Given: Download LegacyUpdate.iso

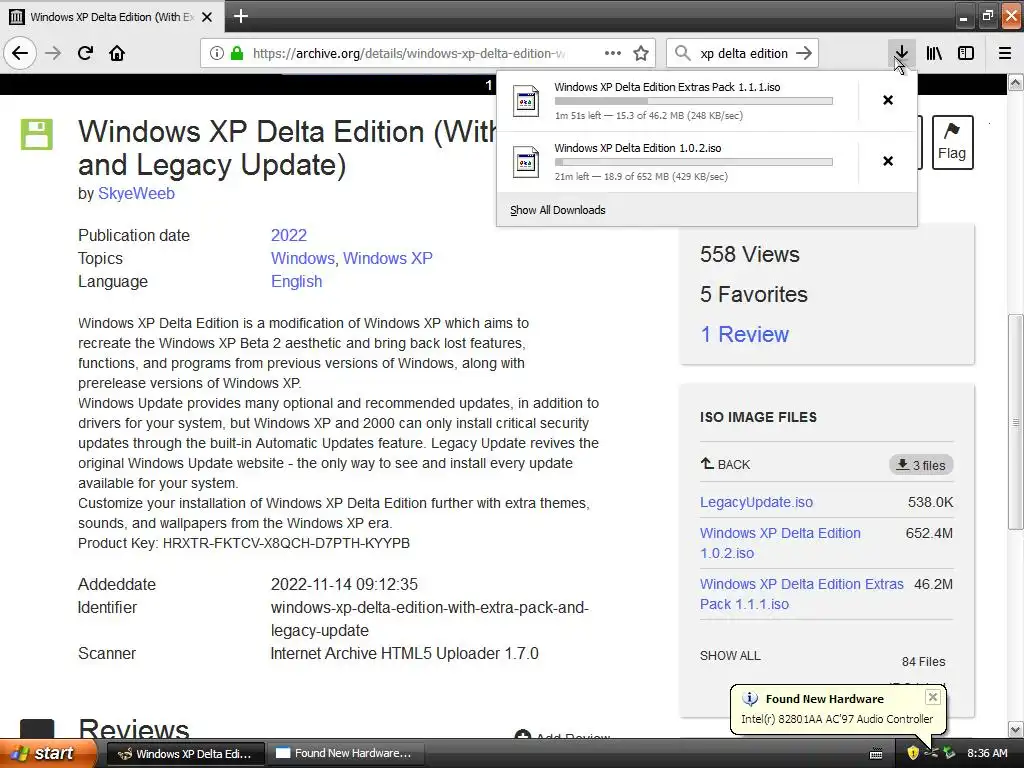Looking at the screenshot, I should (x=756, y=502).
